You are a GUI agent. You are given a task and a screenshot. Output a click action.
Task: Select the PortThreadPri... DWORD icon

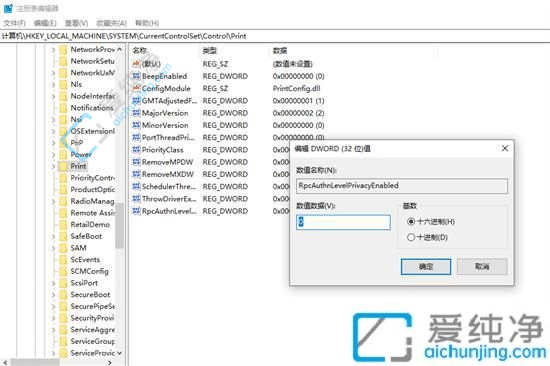tap(136, 137)
